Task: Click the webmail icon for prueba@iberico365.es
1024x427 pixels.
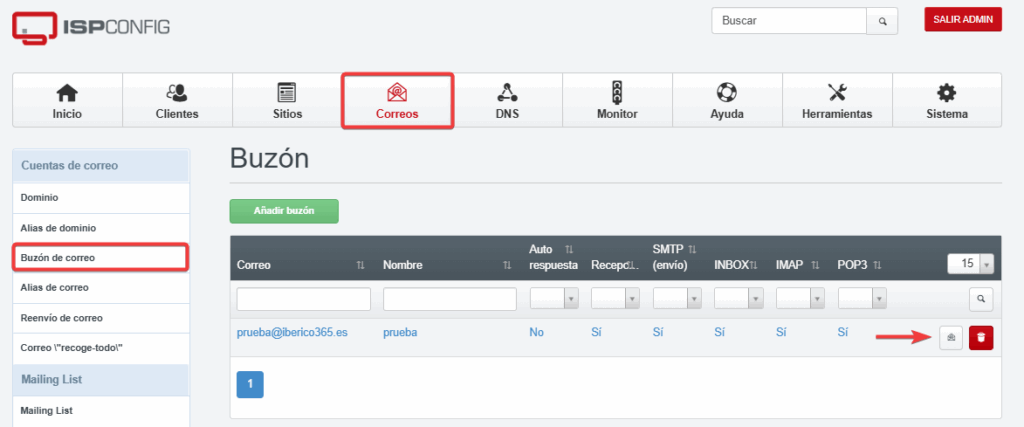Action: tap(951, 338)
